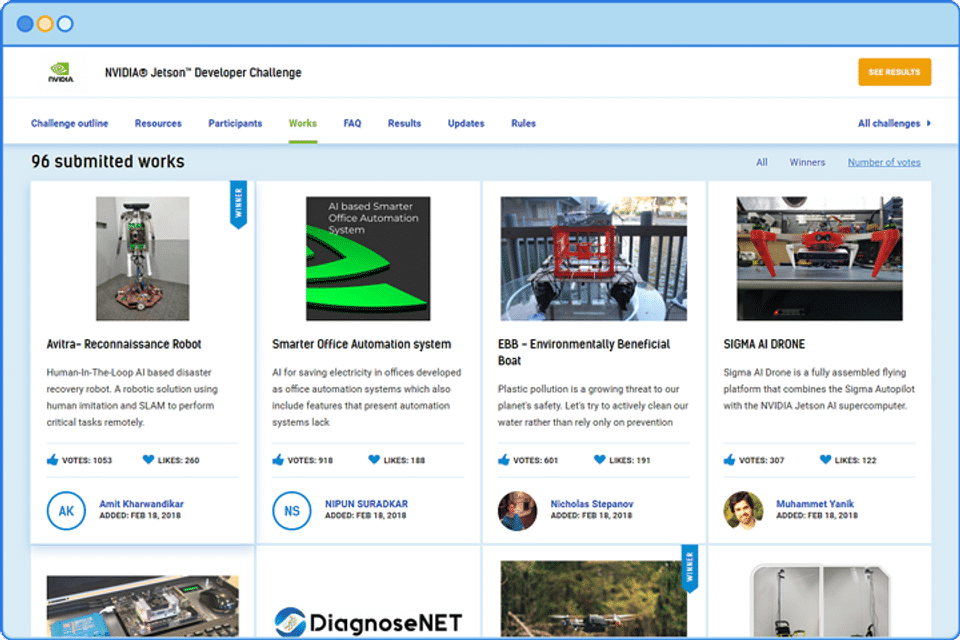The height and width of the screenshot is (640, 960).
Task: Open SIGMA AI DRONE title
Action: click(x=764, y=344)
